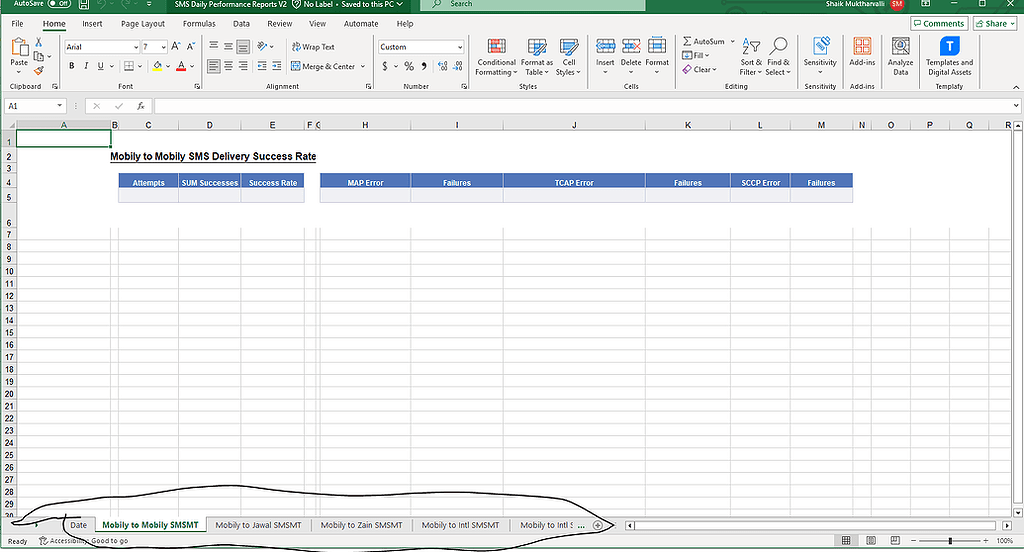Open font name dropdown
Image resolution: width=1024 pixels, height=552 pixels.
coord(136,47)
